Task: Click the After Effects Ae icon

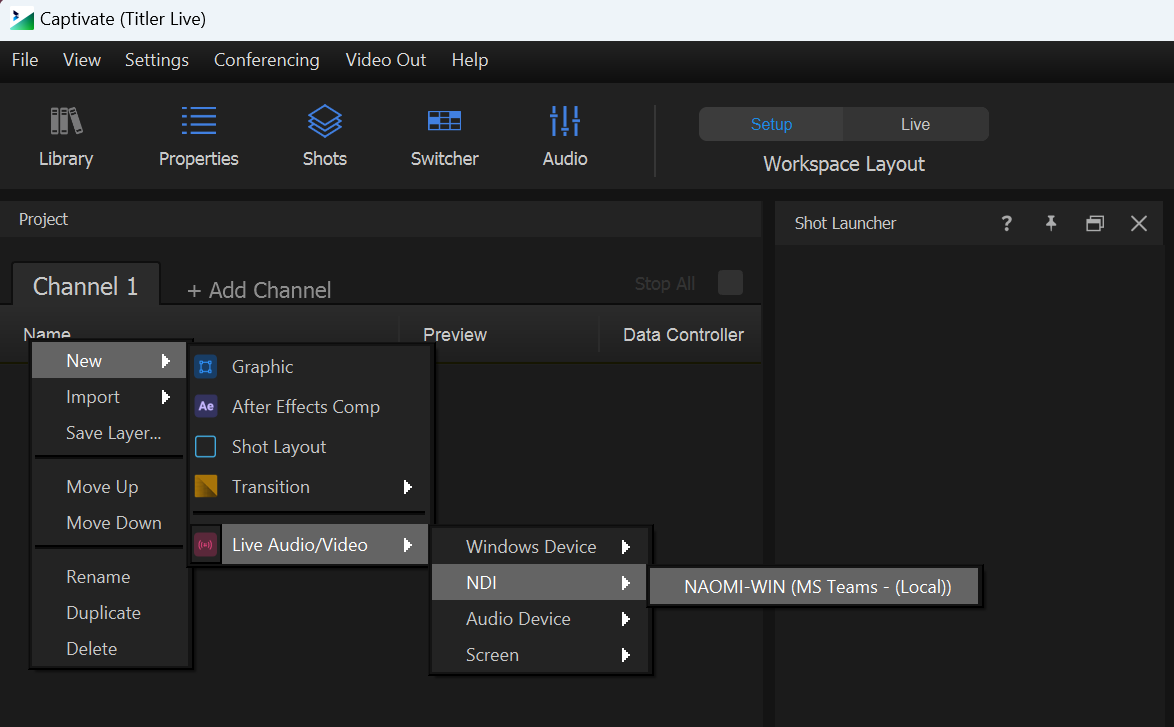Action: tap(206, 407)
